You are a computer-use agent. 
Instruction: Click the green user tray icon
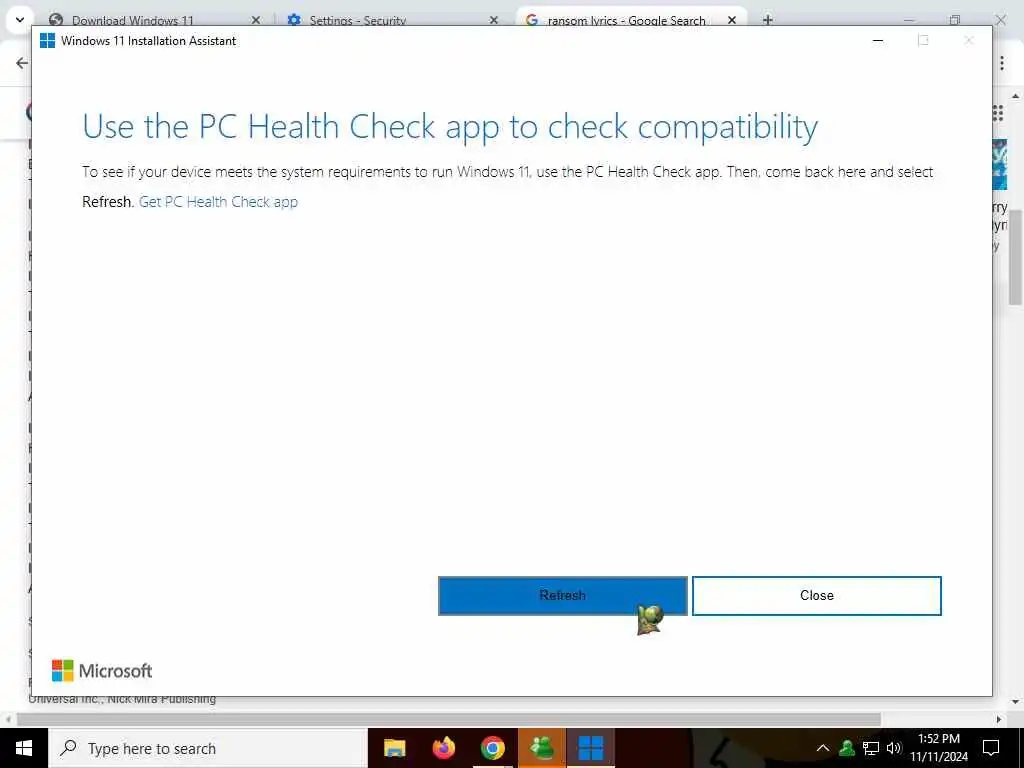coord(847,748)
